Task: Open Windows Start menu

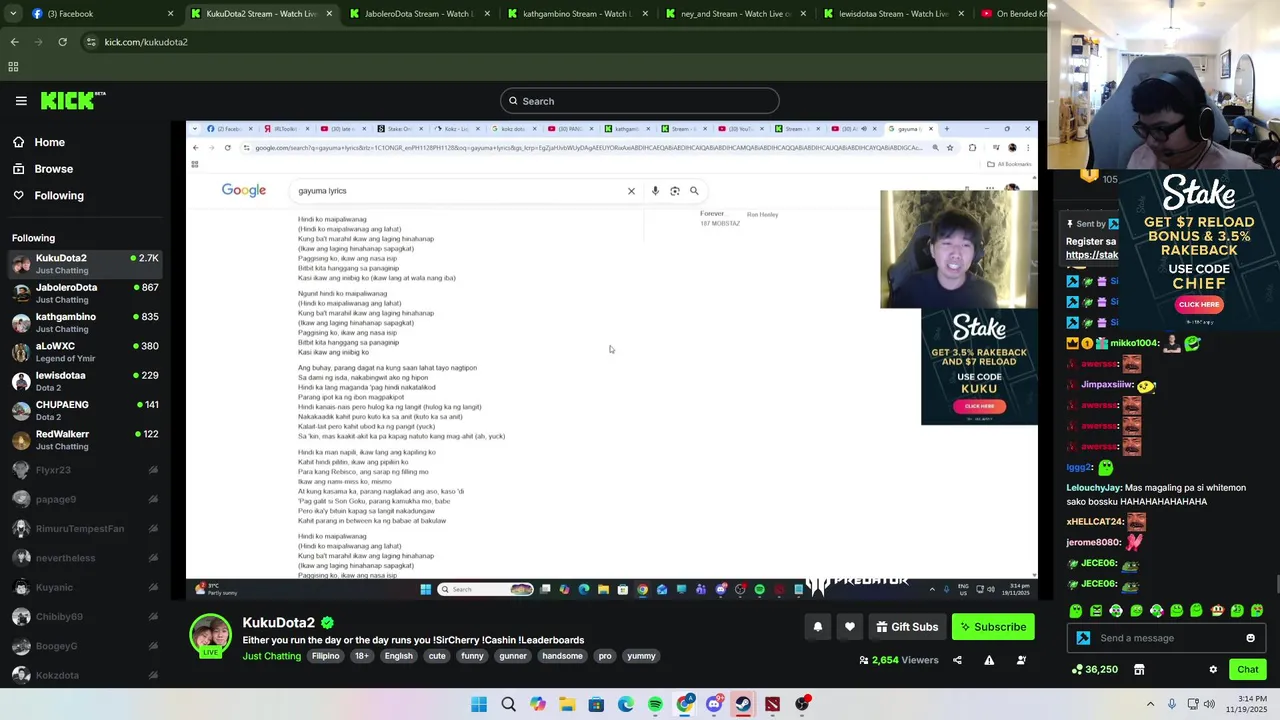Action: (x=479, y=704)
